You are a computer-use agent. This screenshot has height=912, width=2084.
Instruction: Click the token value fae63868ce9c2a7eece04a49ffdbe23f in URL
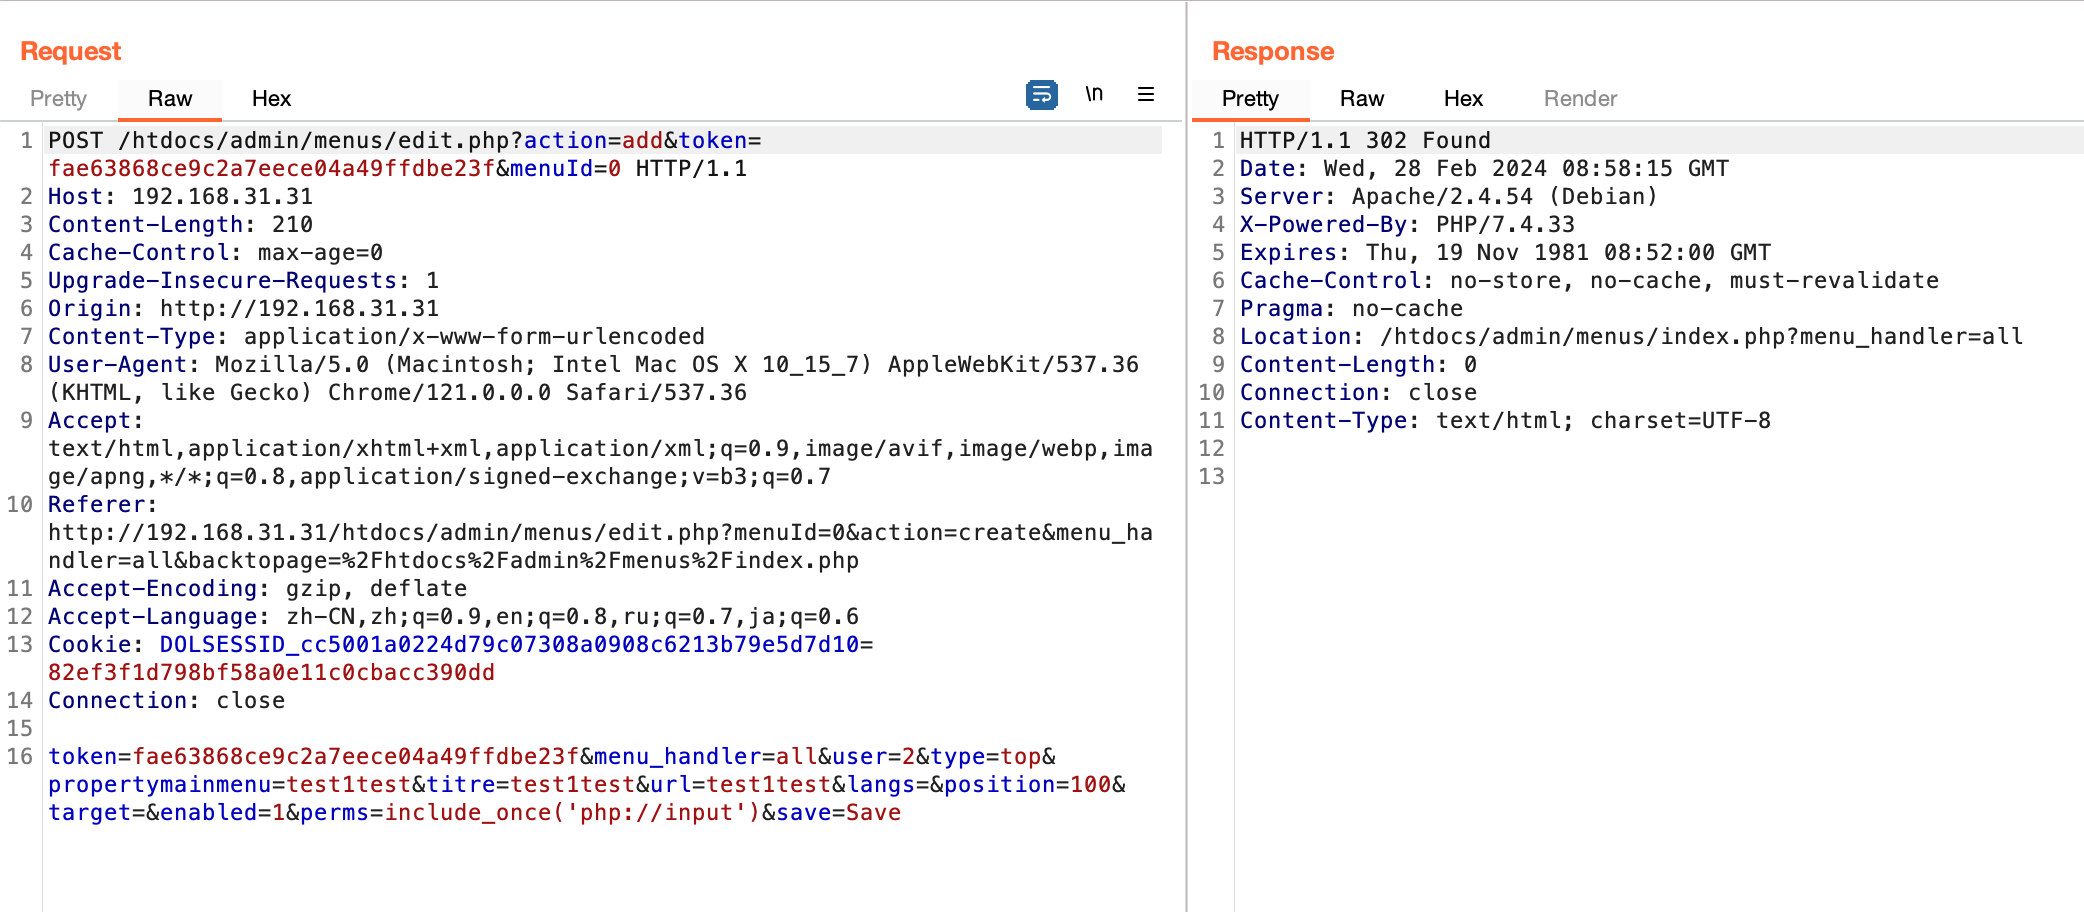(x=271, y=168)
